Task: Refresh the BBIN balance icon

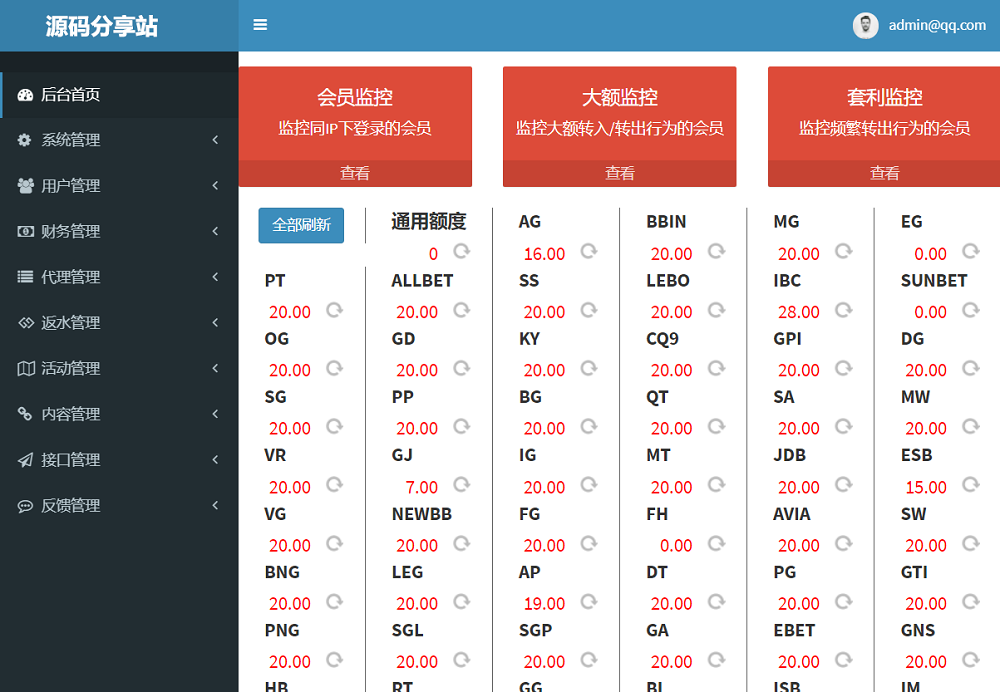Action: (716, 251)
